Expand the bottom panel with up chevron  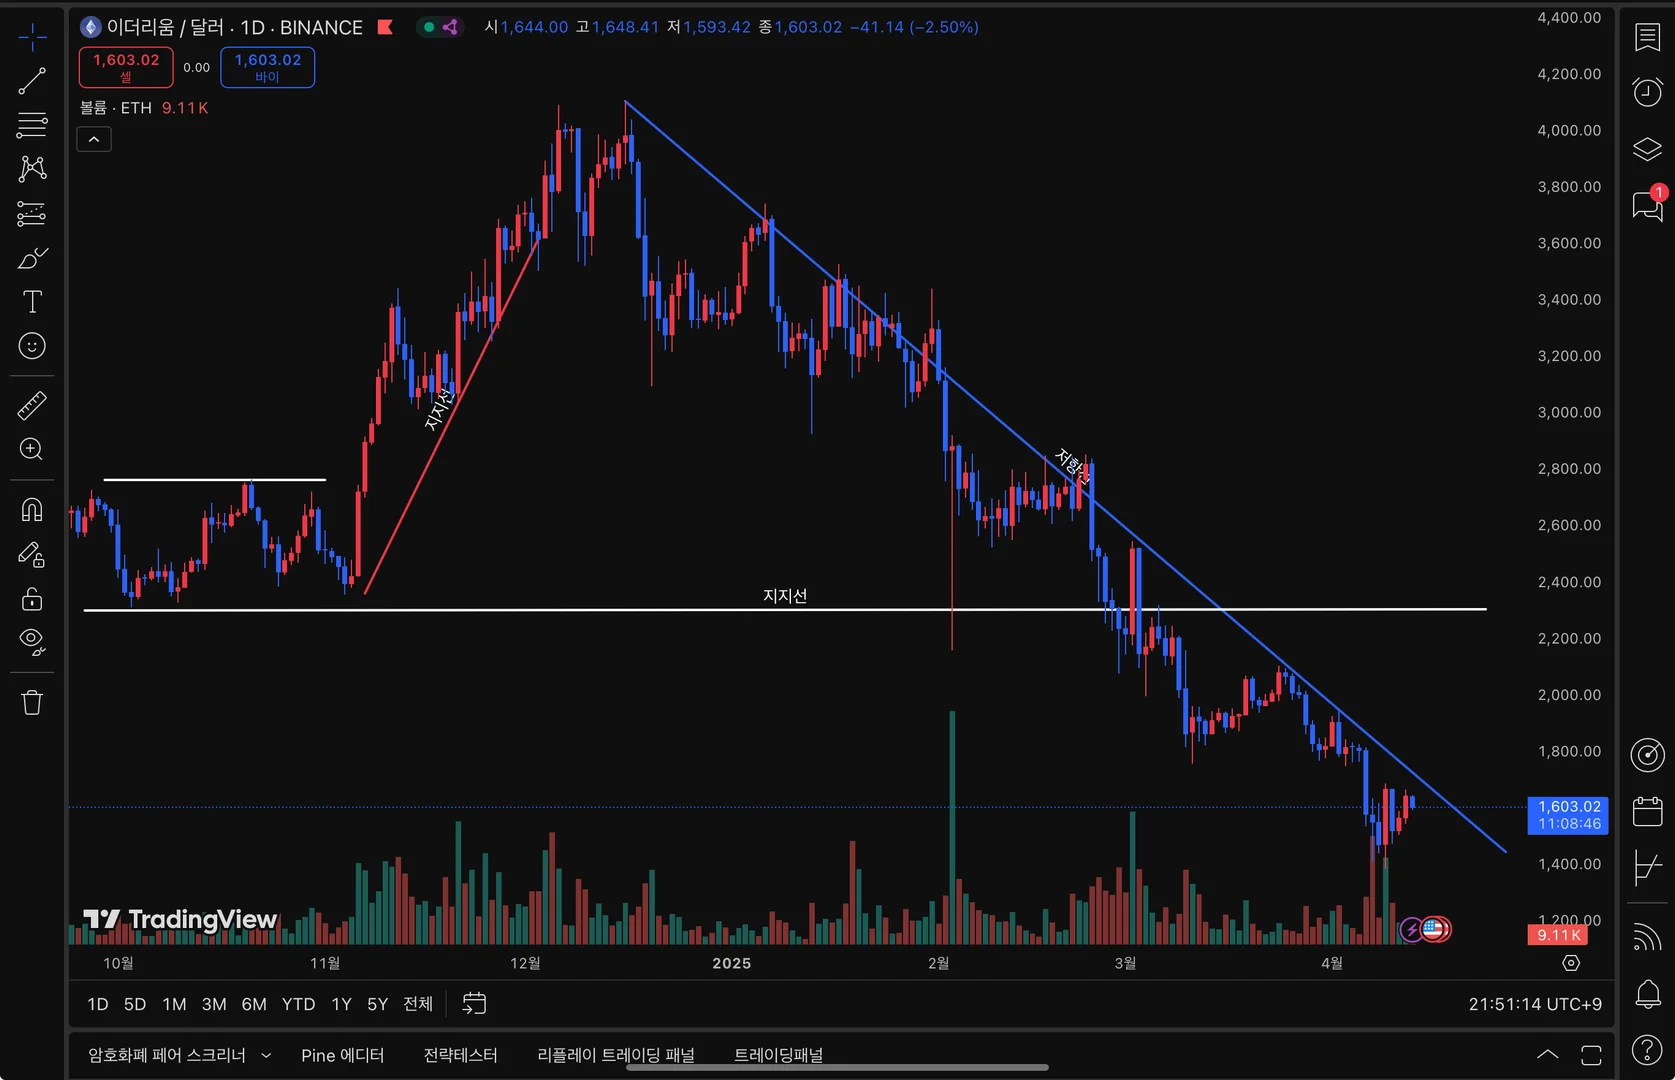(x=1547, y=1054)
